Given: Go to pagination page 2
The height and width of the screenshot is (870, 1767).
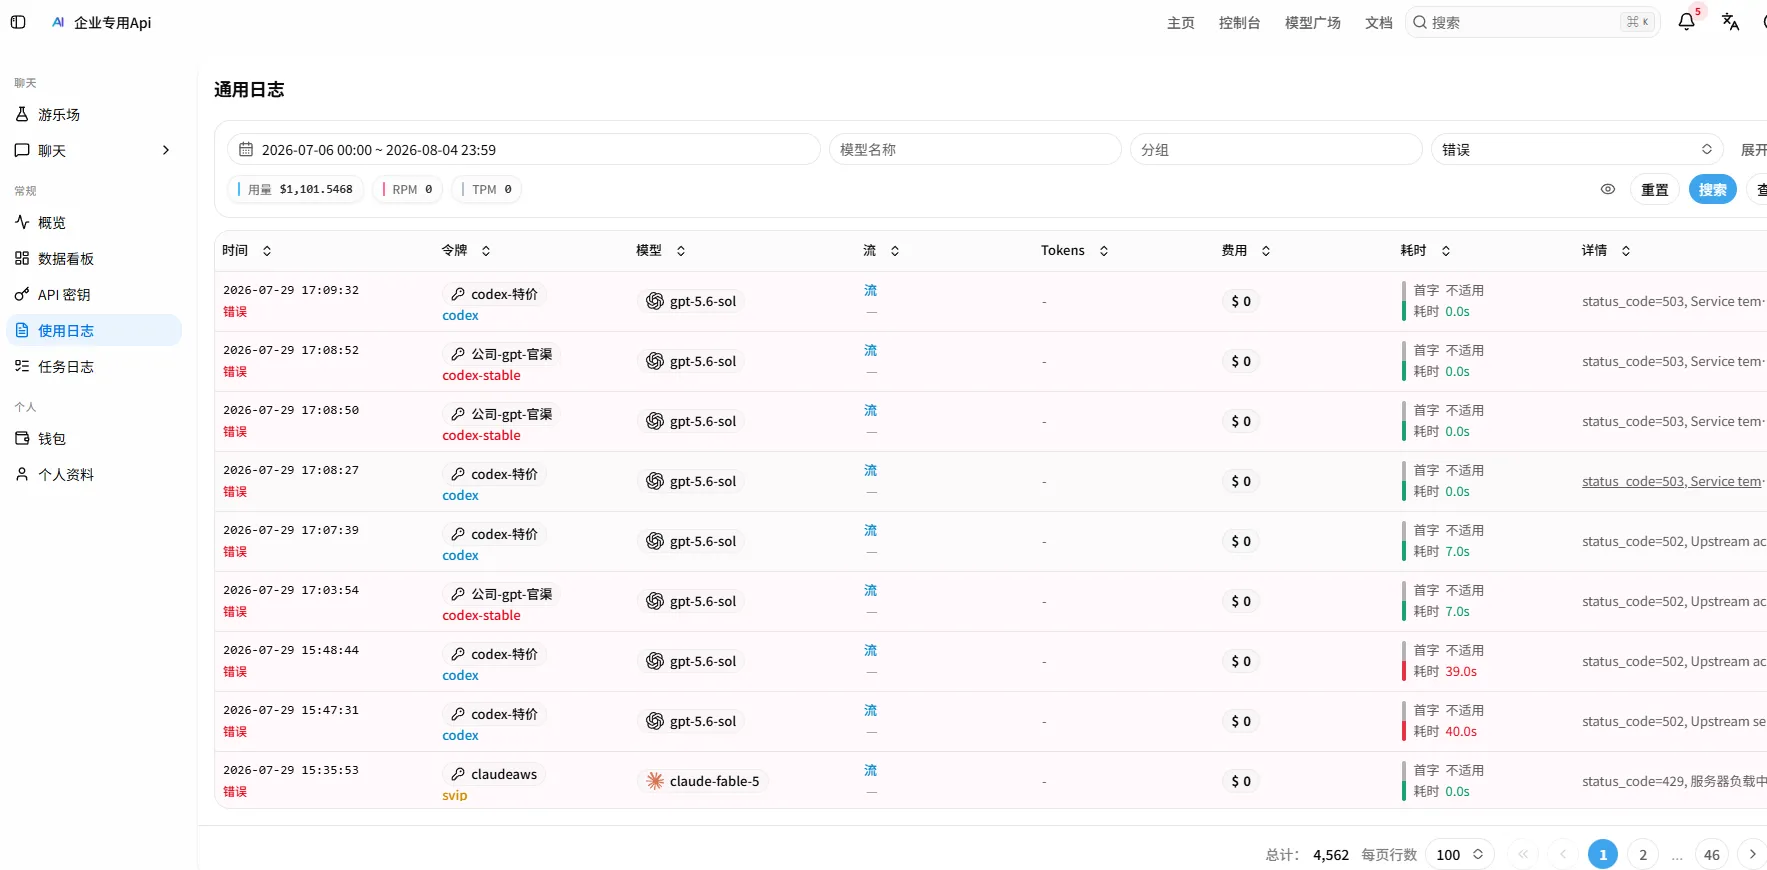Looking at the screenshot, I should coord(1643,855).
